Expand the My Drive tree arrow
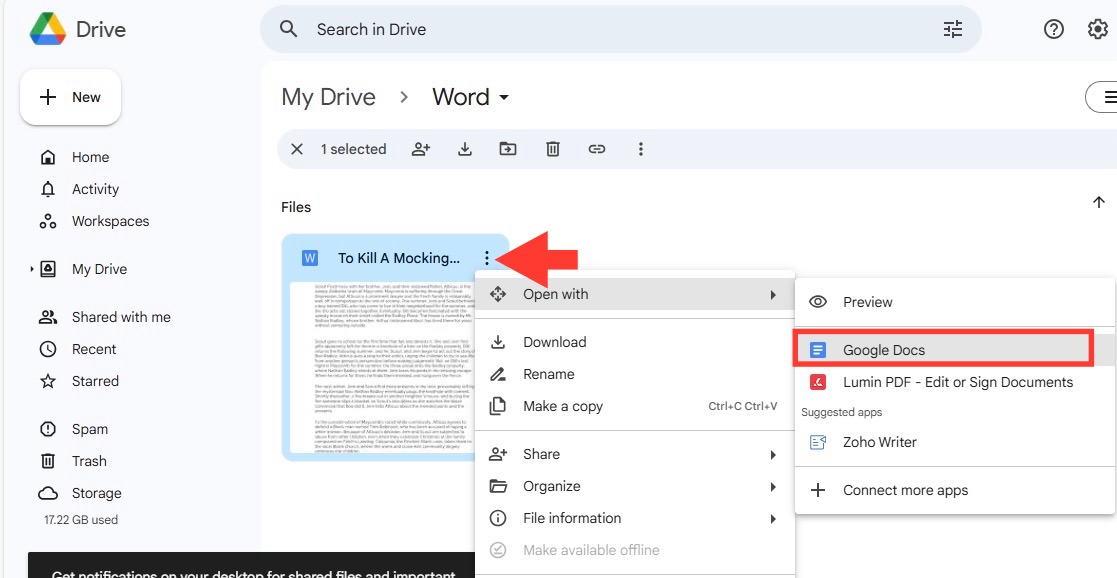The height and width of the screenshot is (578, 1117). tap(31, 269)
